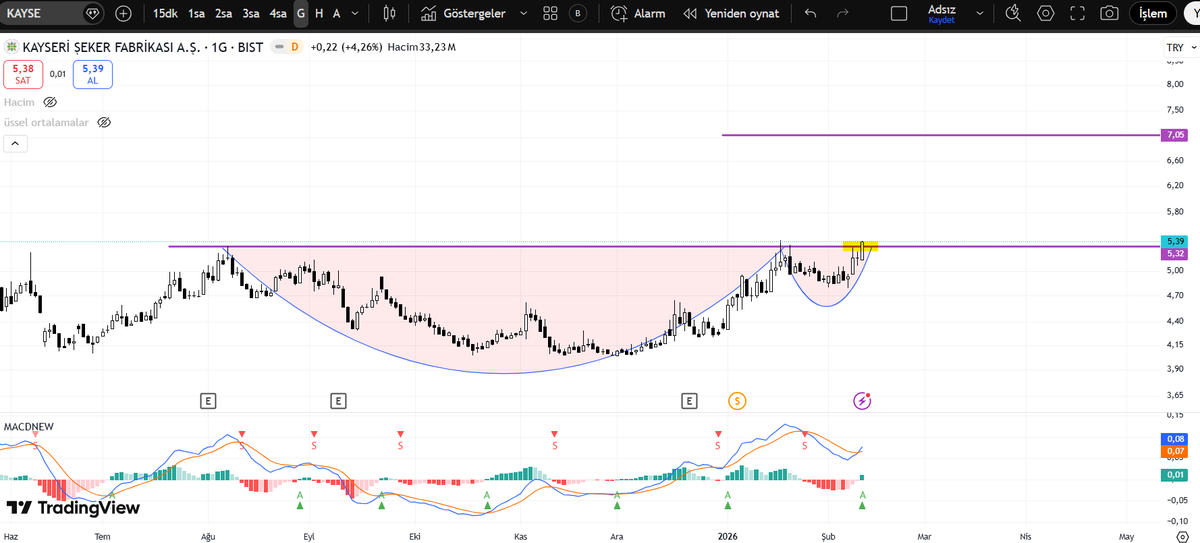Open the chart layout setup square icon

pyautogui.click(x=899, y=14)
